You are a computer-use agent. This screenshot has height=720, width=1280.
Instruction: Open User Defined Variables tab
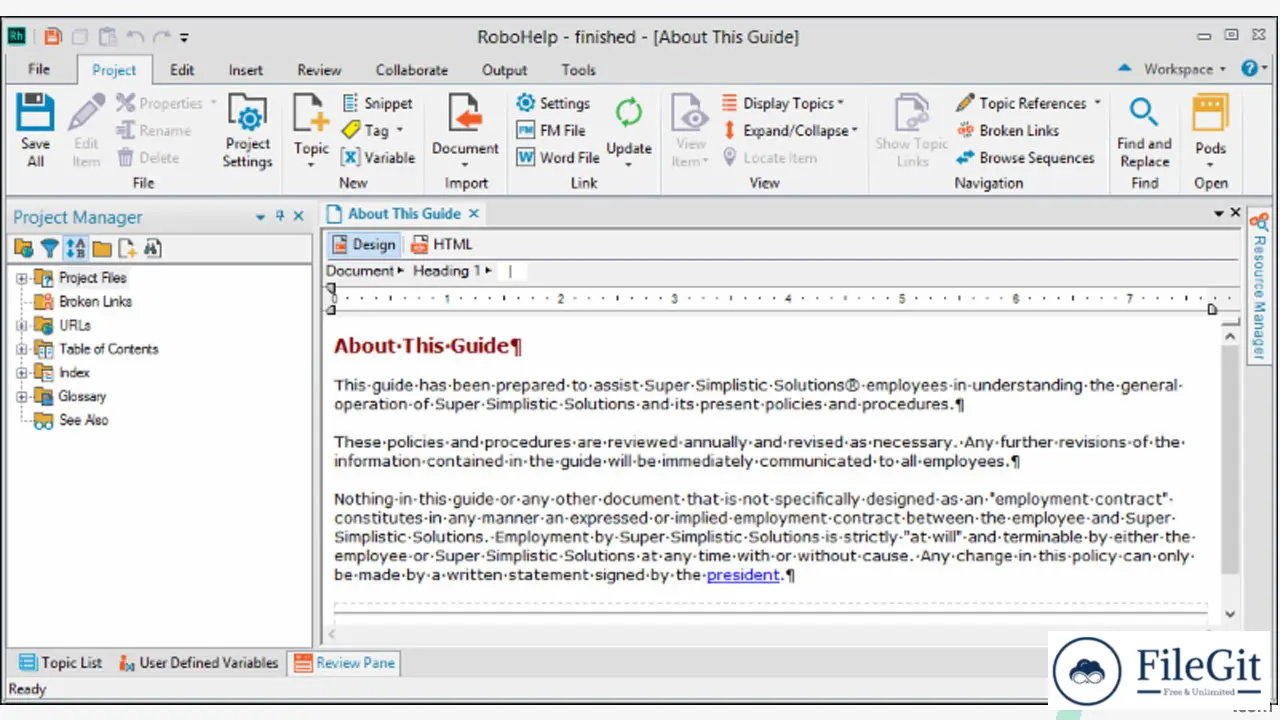click(198, 662)
